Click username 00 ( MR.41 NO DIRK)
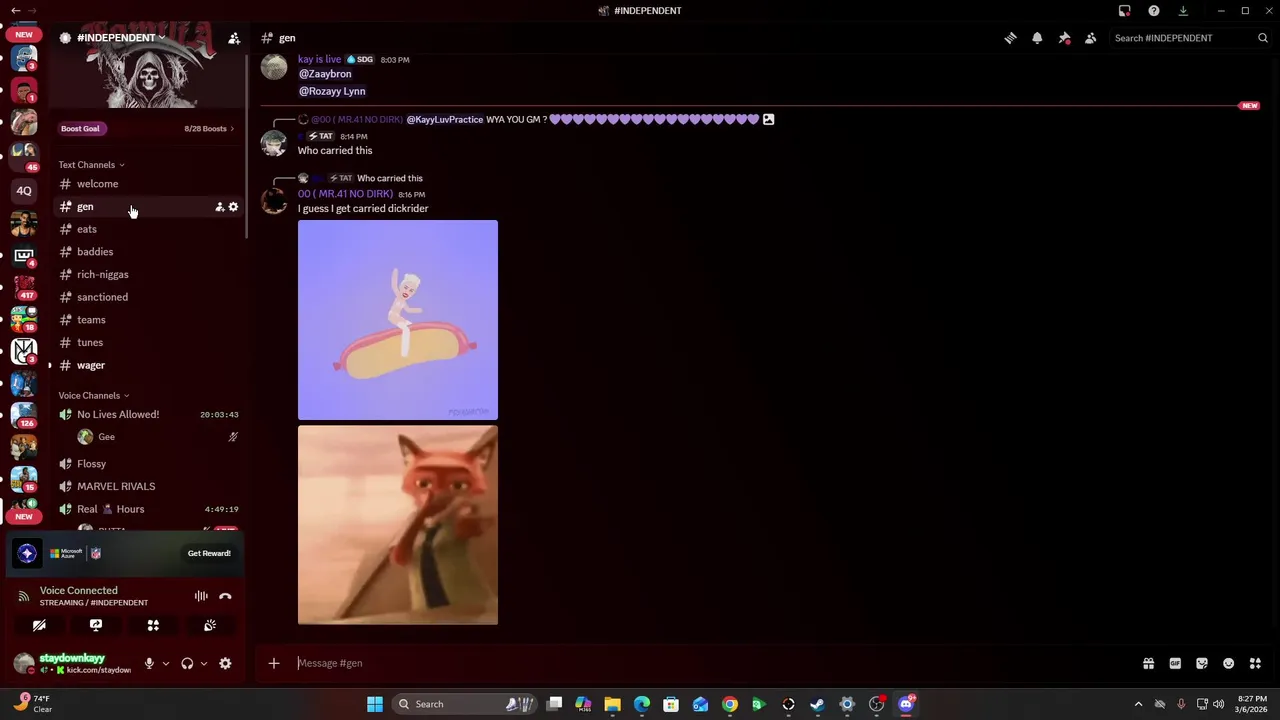 tap(345, 194)
